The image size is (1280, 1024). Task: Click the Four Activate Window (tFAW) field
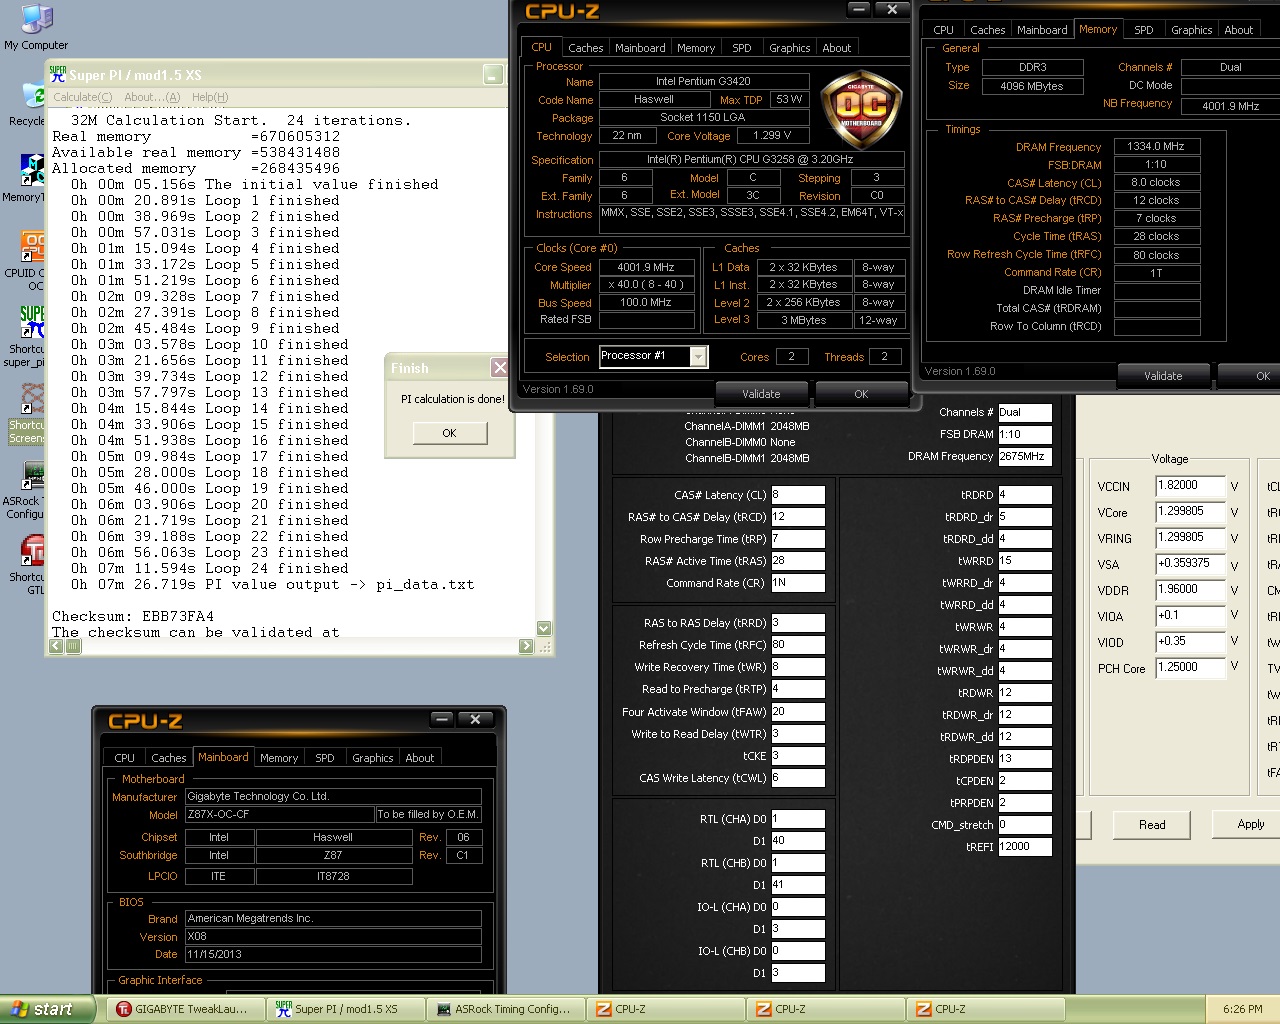coord(797,712)
